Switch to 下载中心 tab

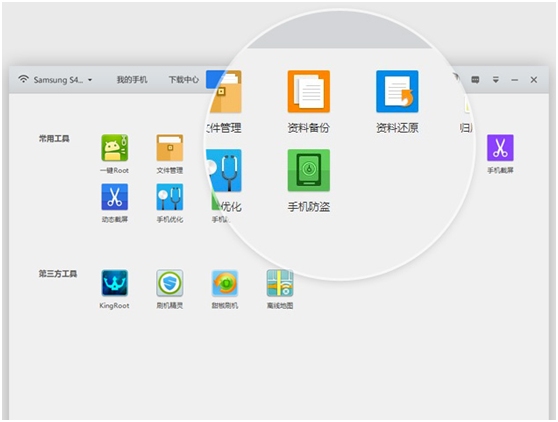click(184, 79)
